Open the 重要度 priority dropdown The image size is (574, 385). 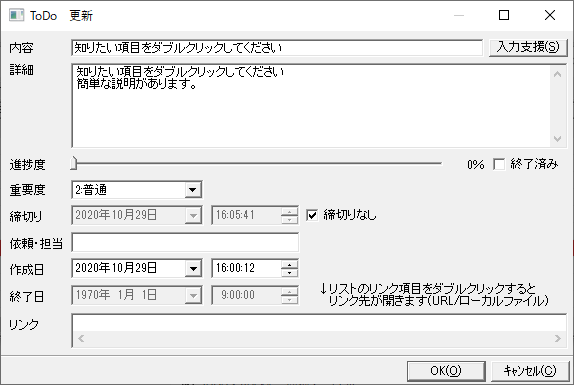(x=193, y=190)
